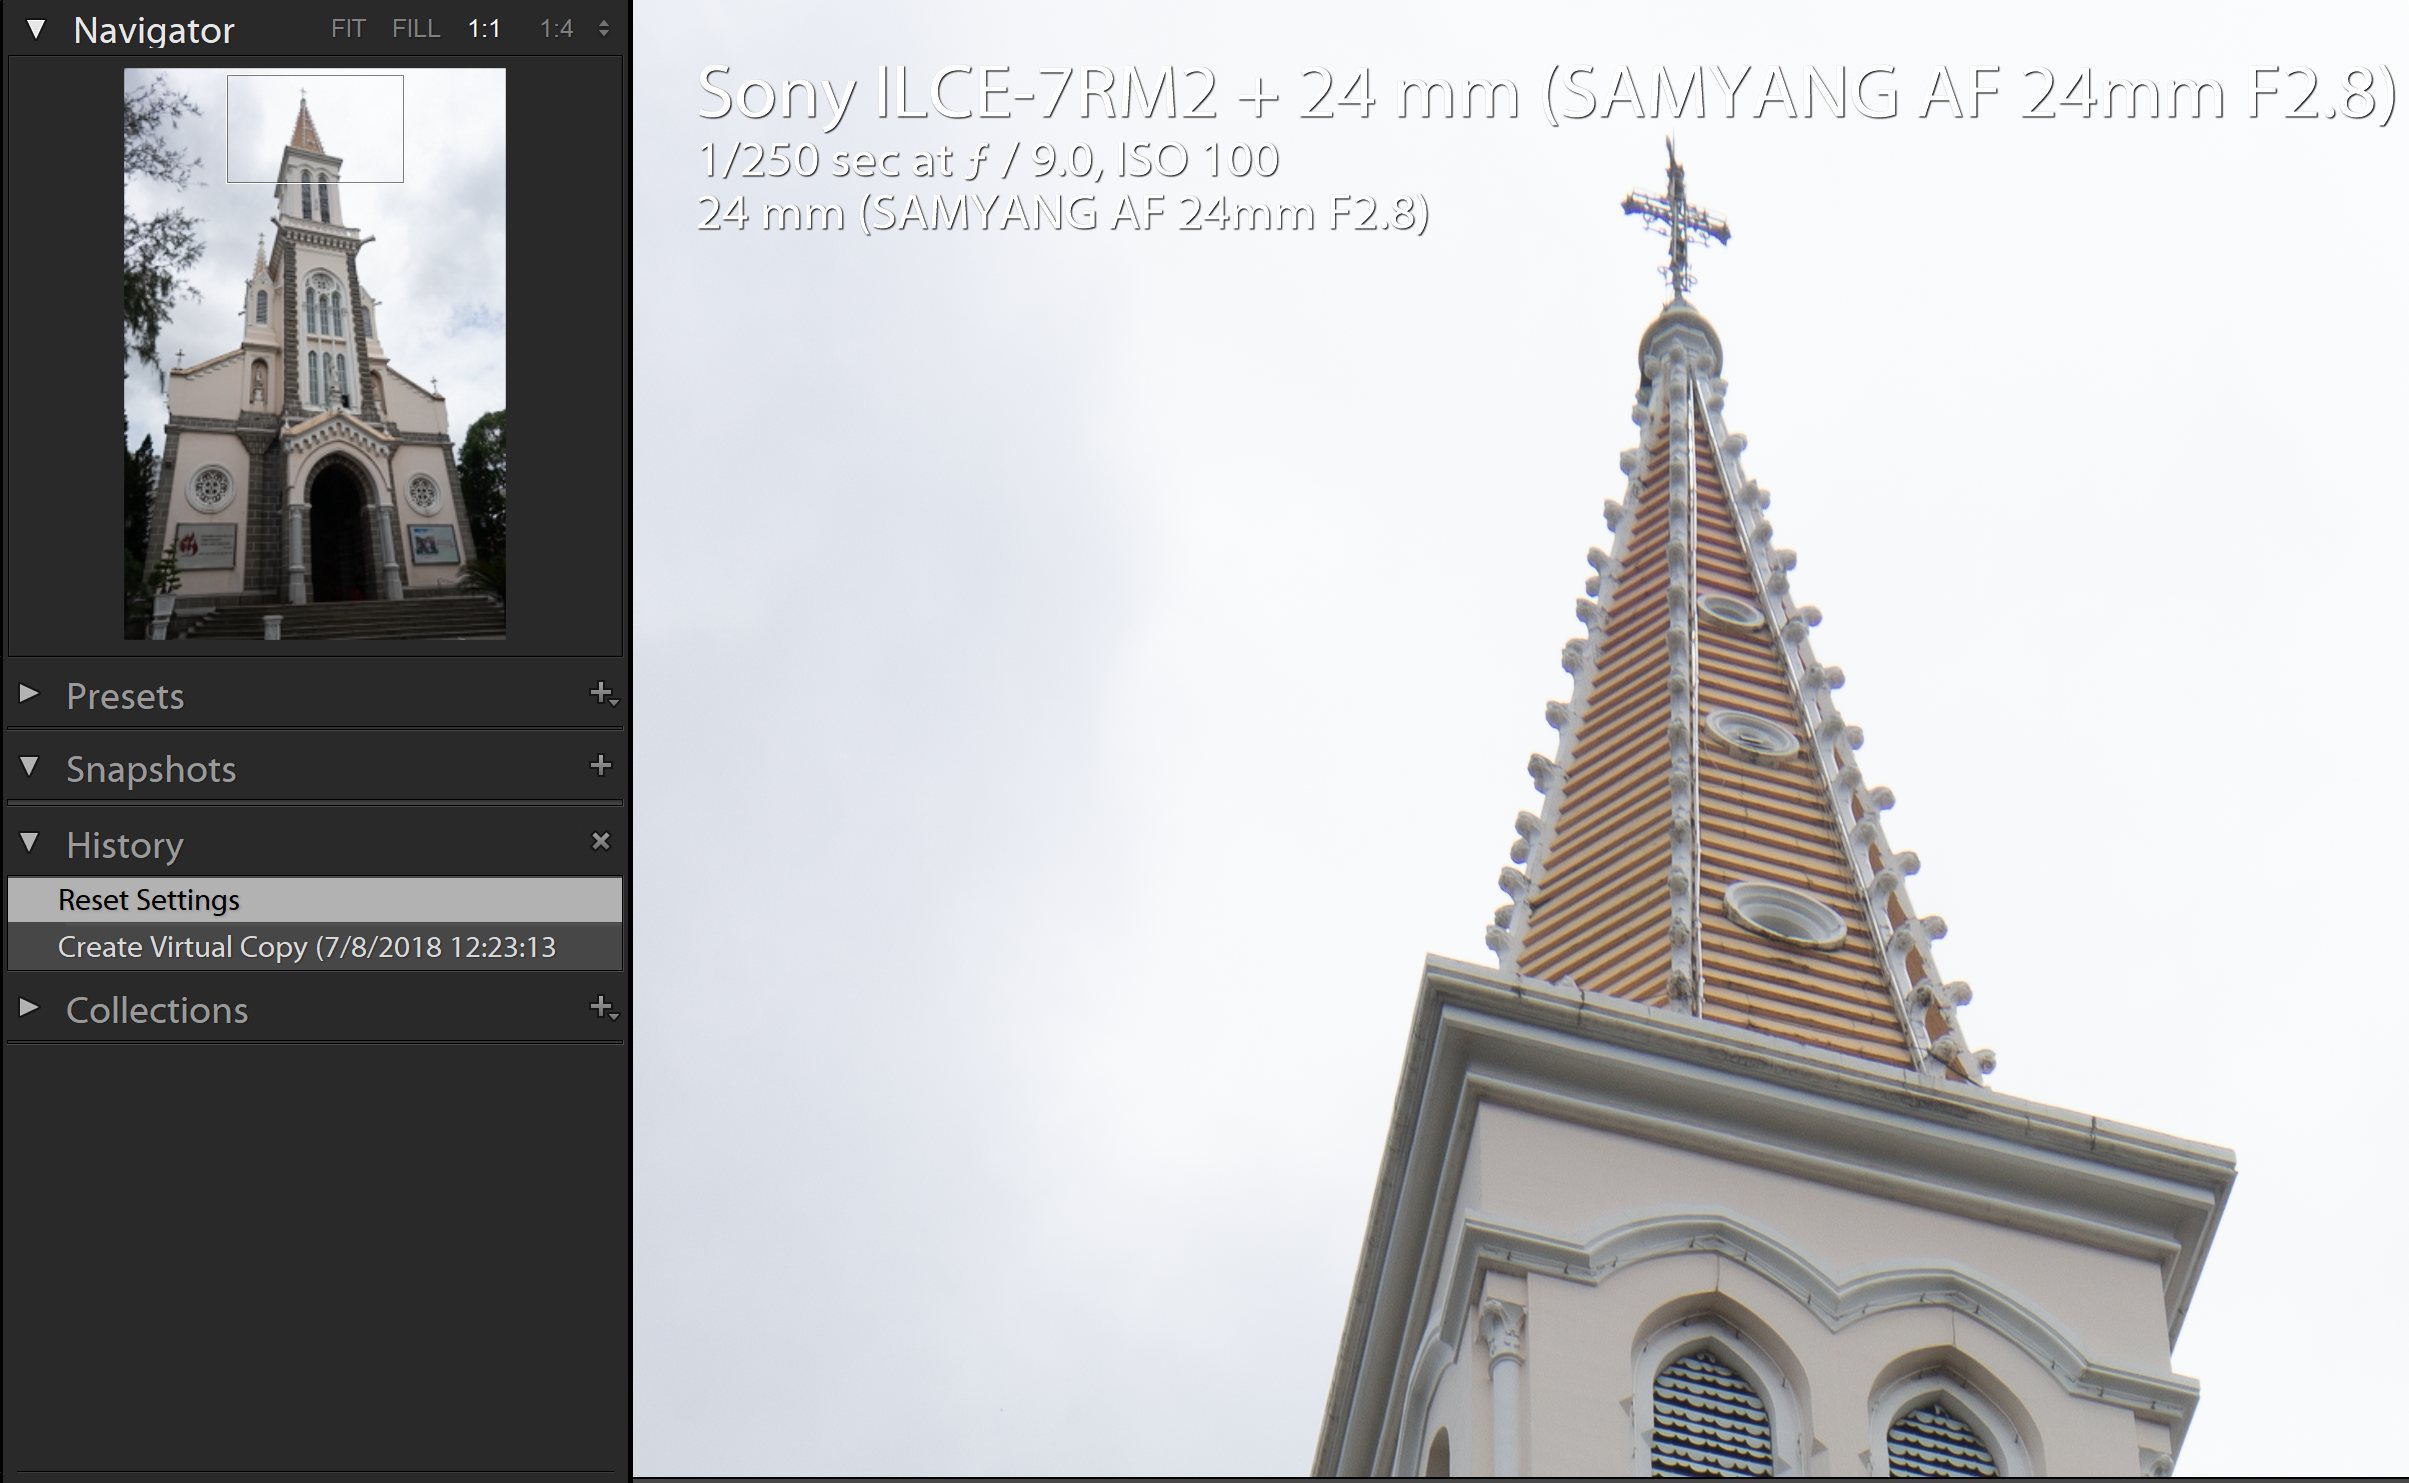Select the 1:4 zoom level

556,29
